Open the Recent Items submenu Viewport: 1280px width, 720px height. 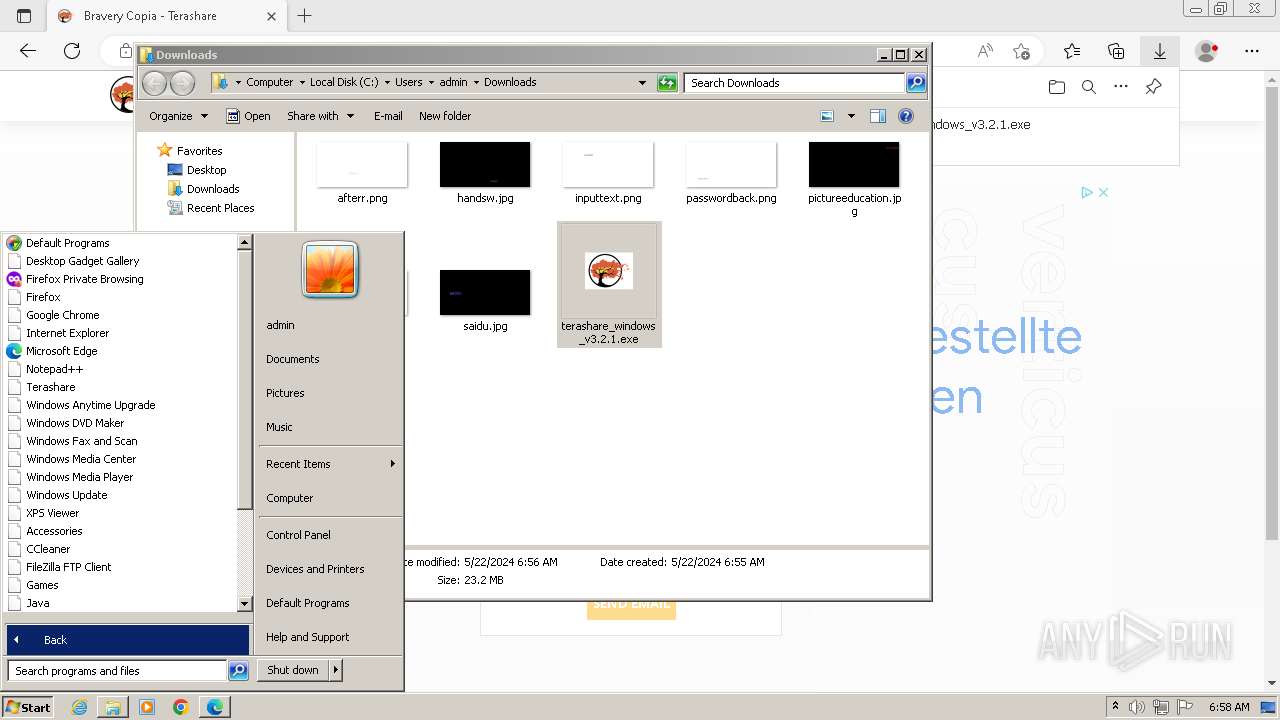pyautogui.click(x=330, y=464)
